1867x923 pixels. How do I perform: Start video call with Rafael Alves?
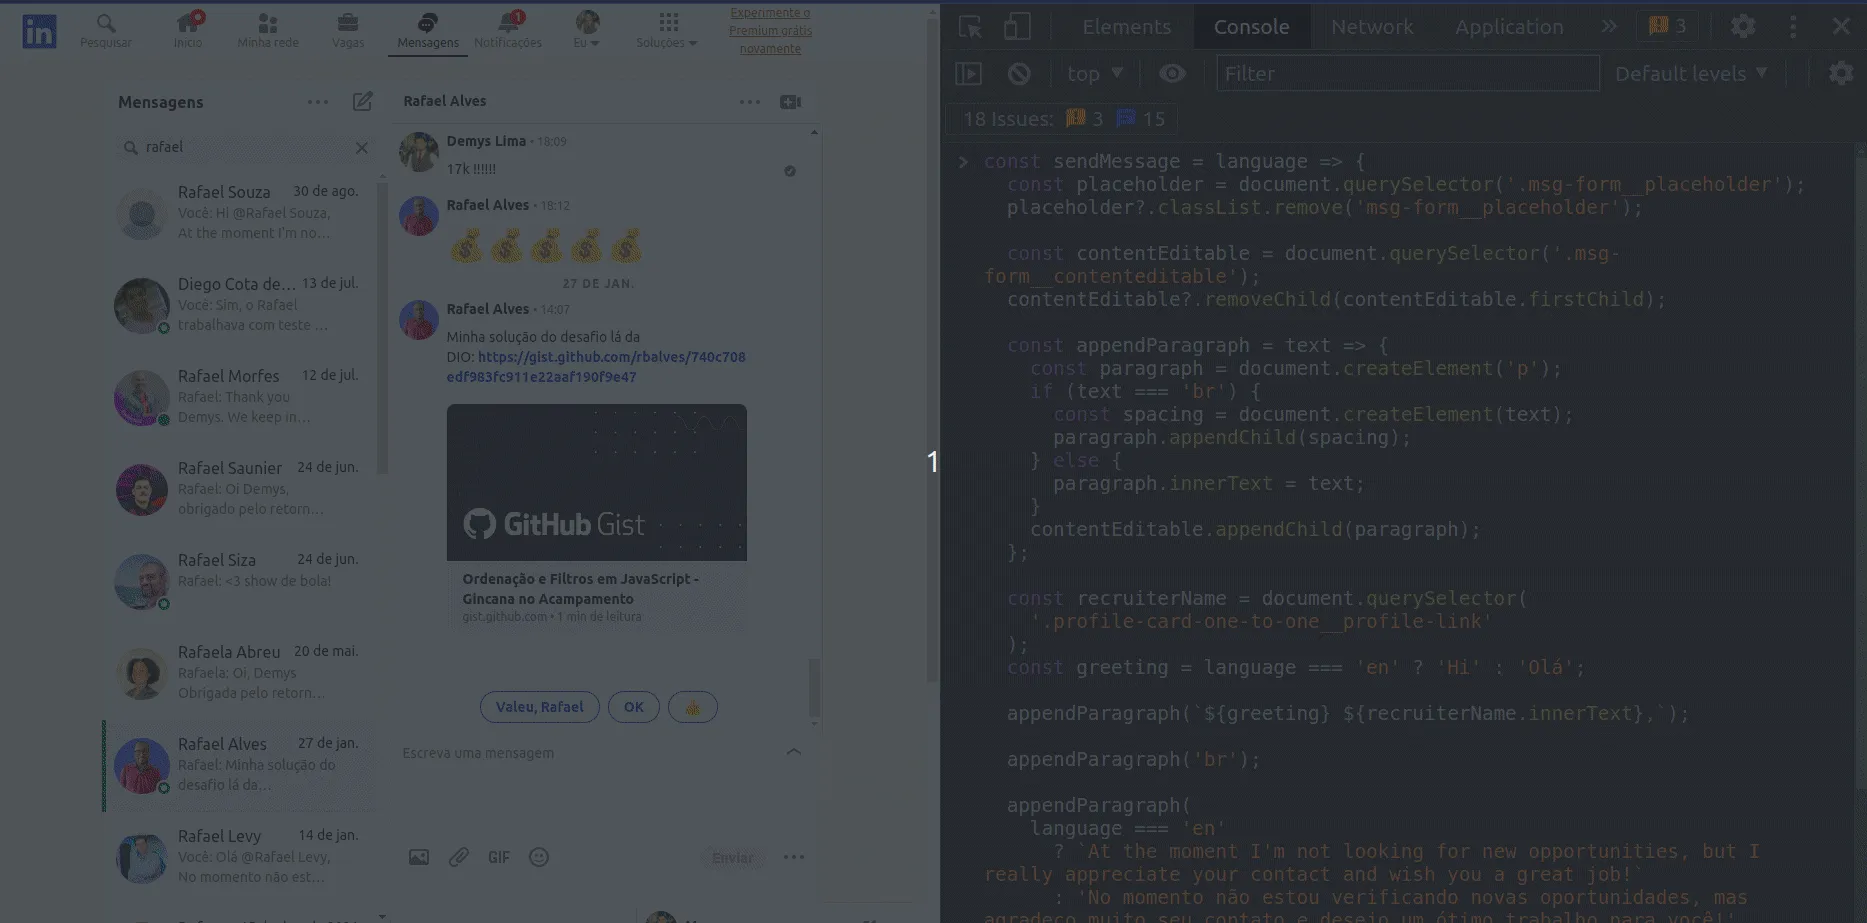791,102
